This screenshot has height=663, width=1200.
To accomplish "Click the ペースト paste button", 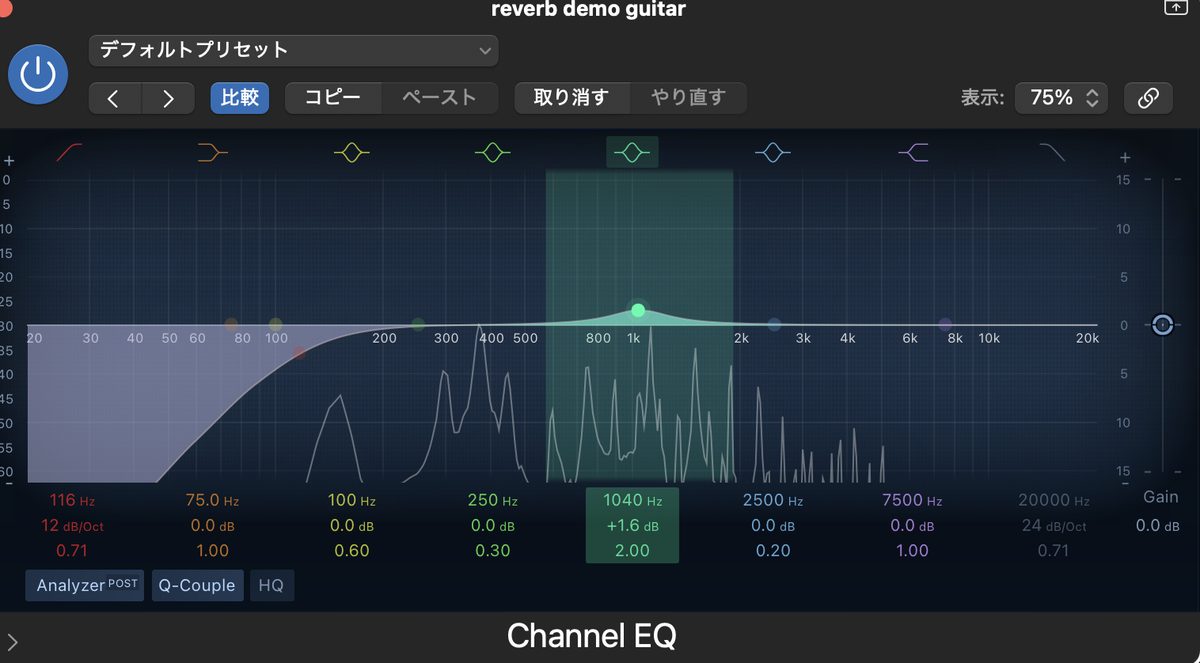I will tap(439, 98).
